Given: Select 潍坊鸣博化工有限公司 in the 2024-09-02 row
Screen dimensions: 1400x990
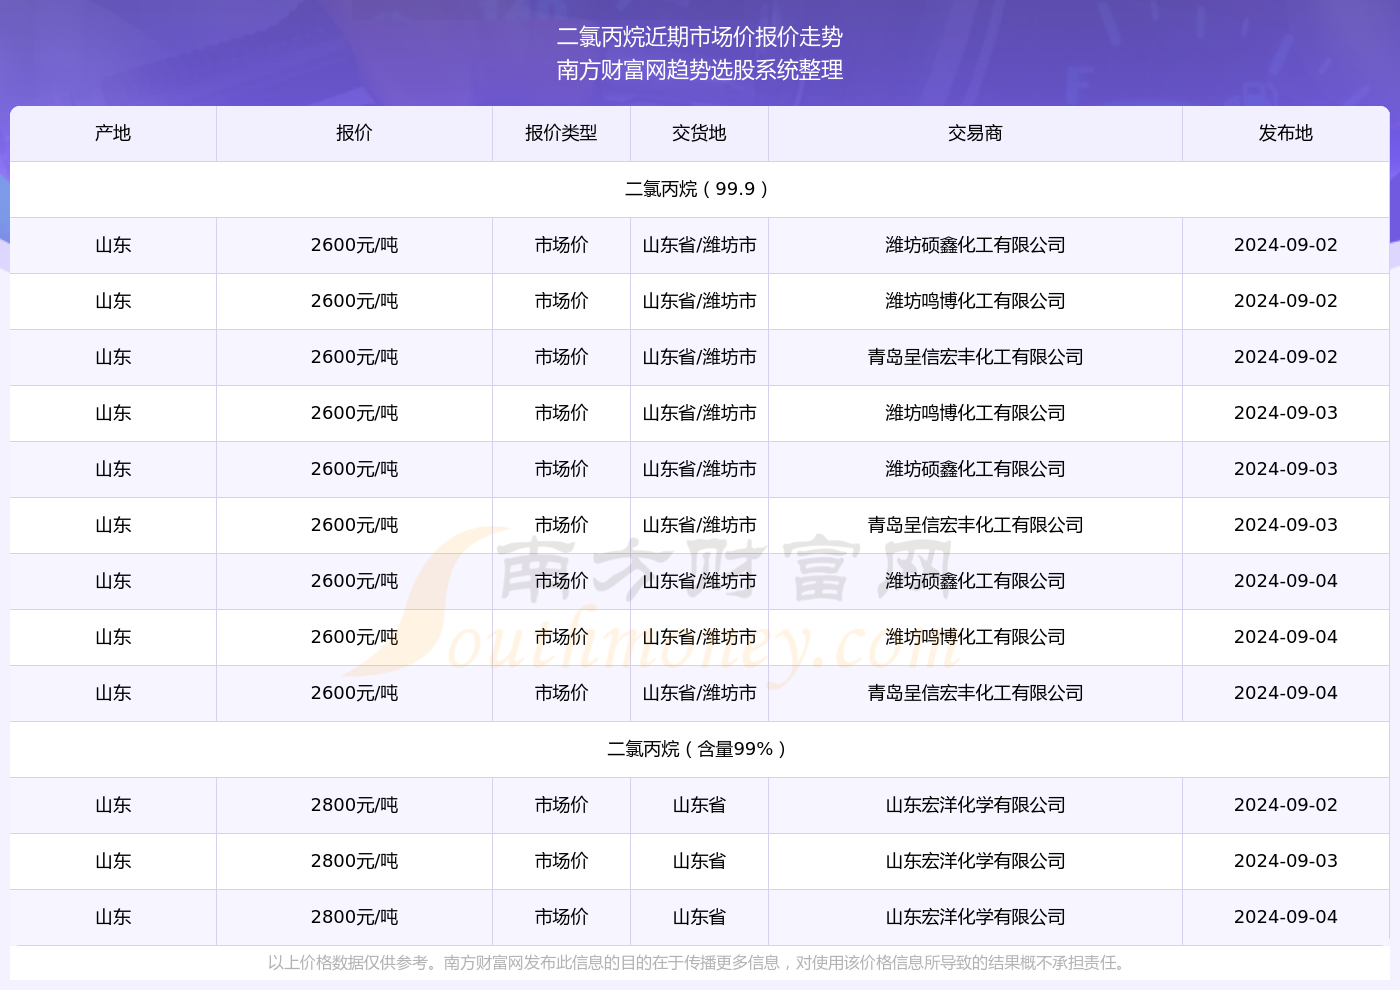Looking at the screenshot, I should click(x=975, y=301).
